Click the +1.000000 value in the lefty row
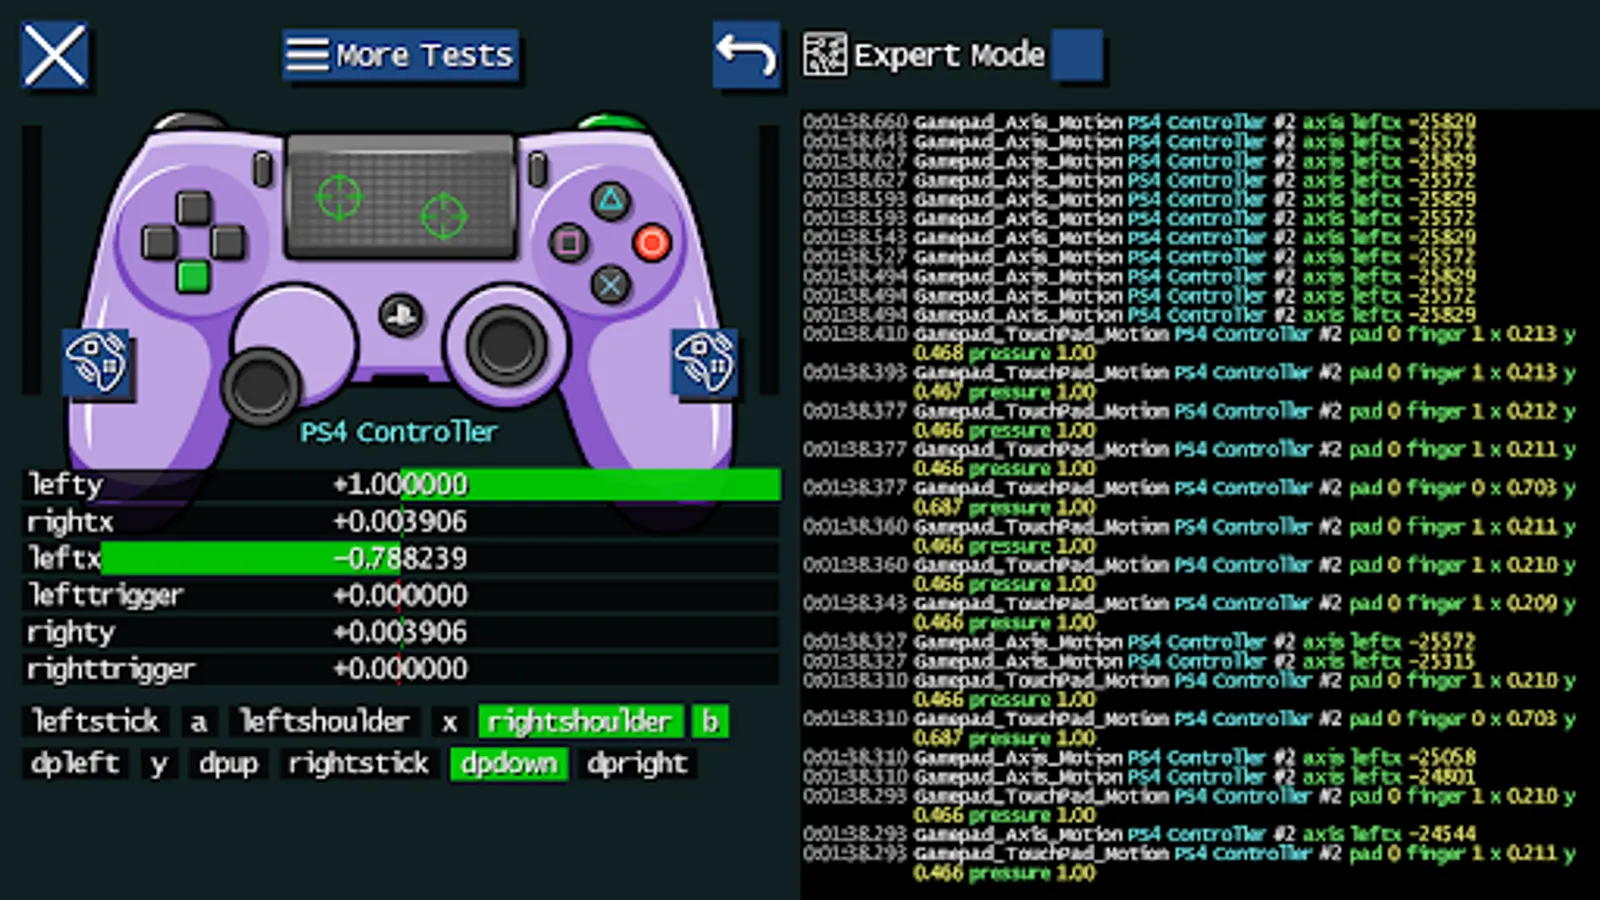The width and height of the screenshot is (1600, 900). click(400, 484)
